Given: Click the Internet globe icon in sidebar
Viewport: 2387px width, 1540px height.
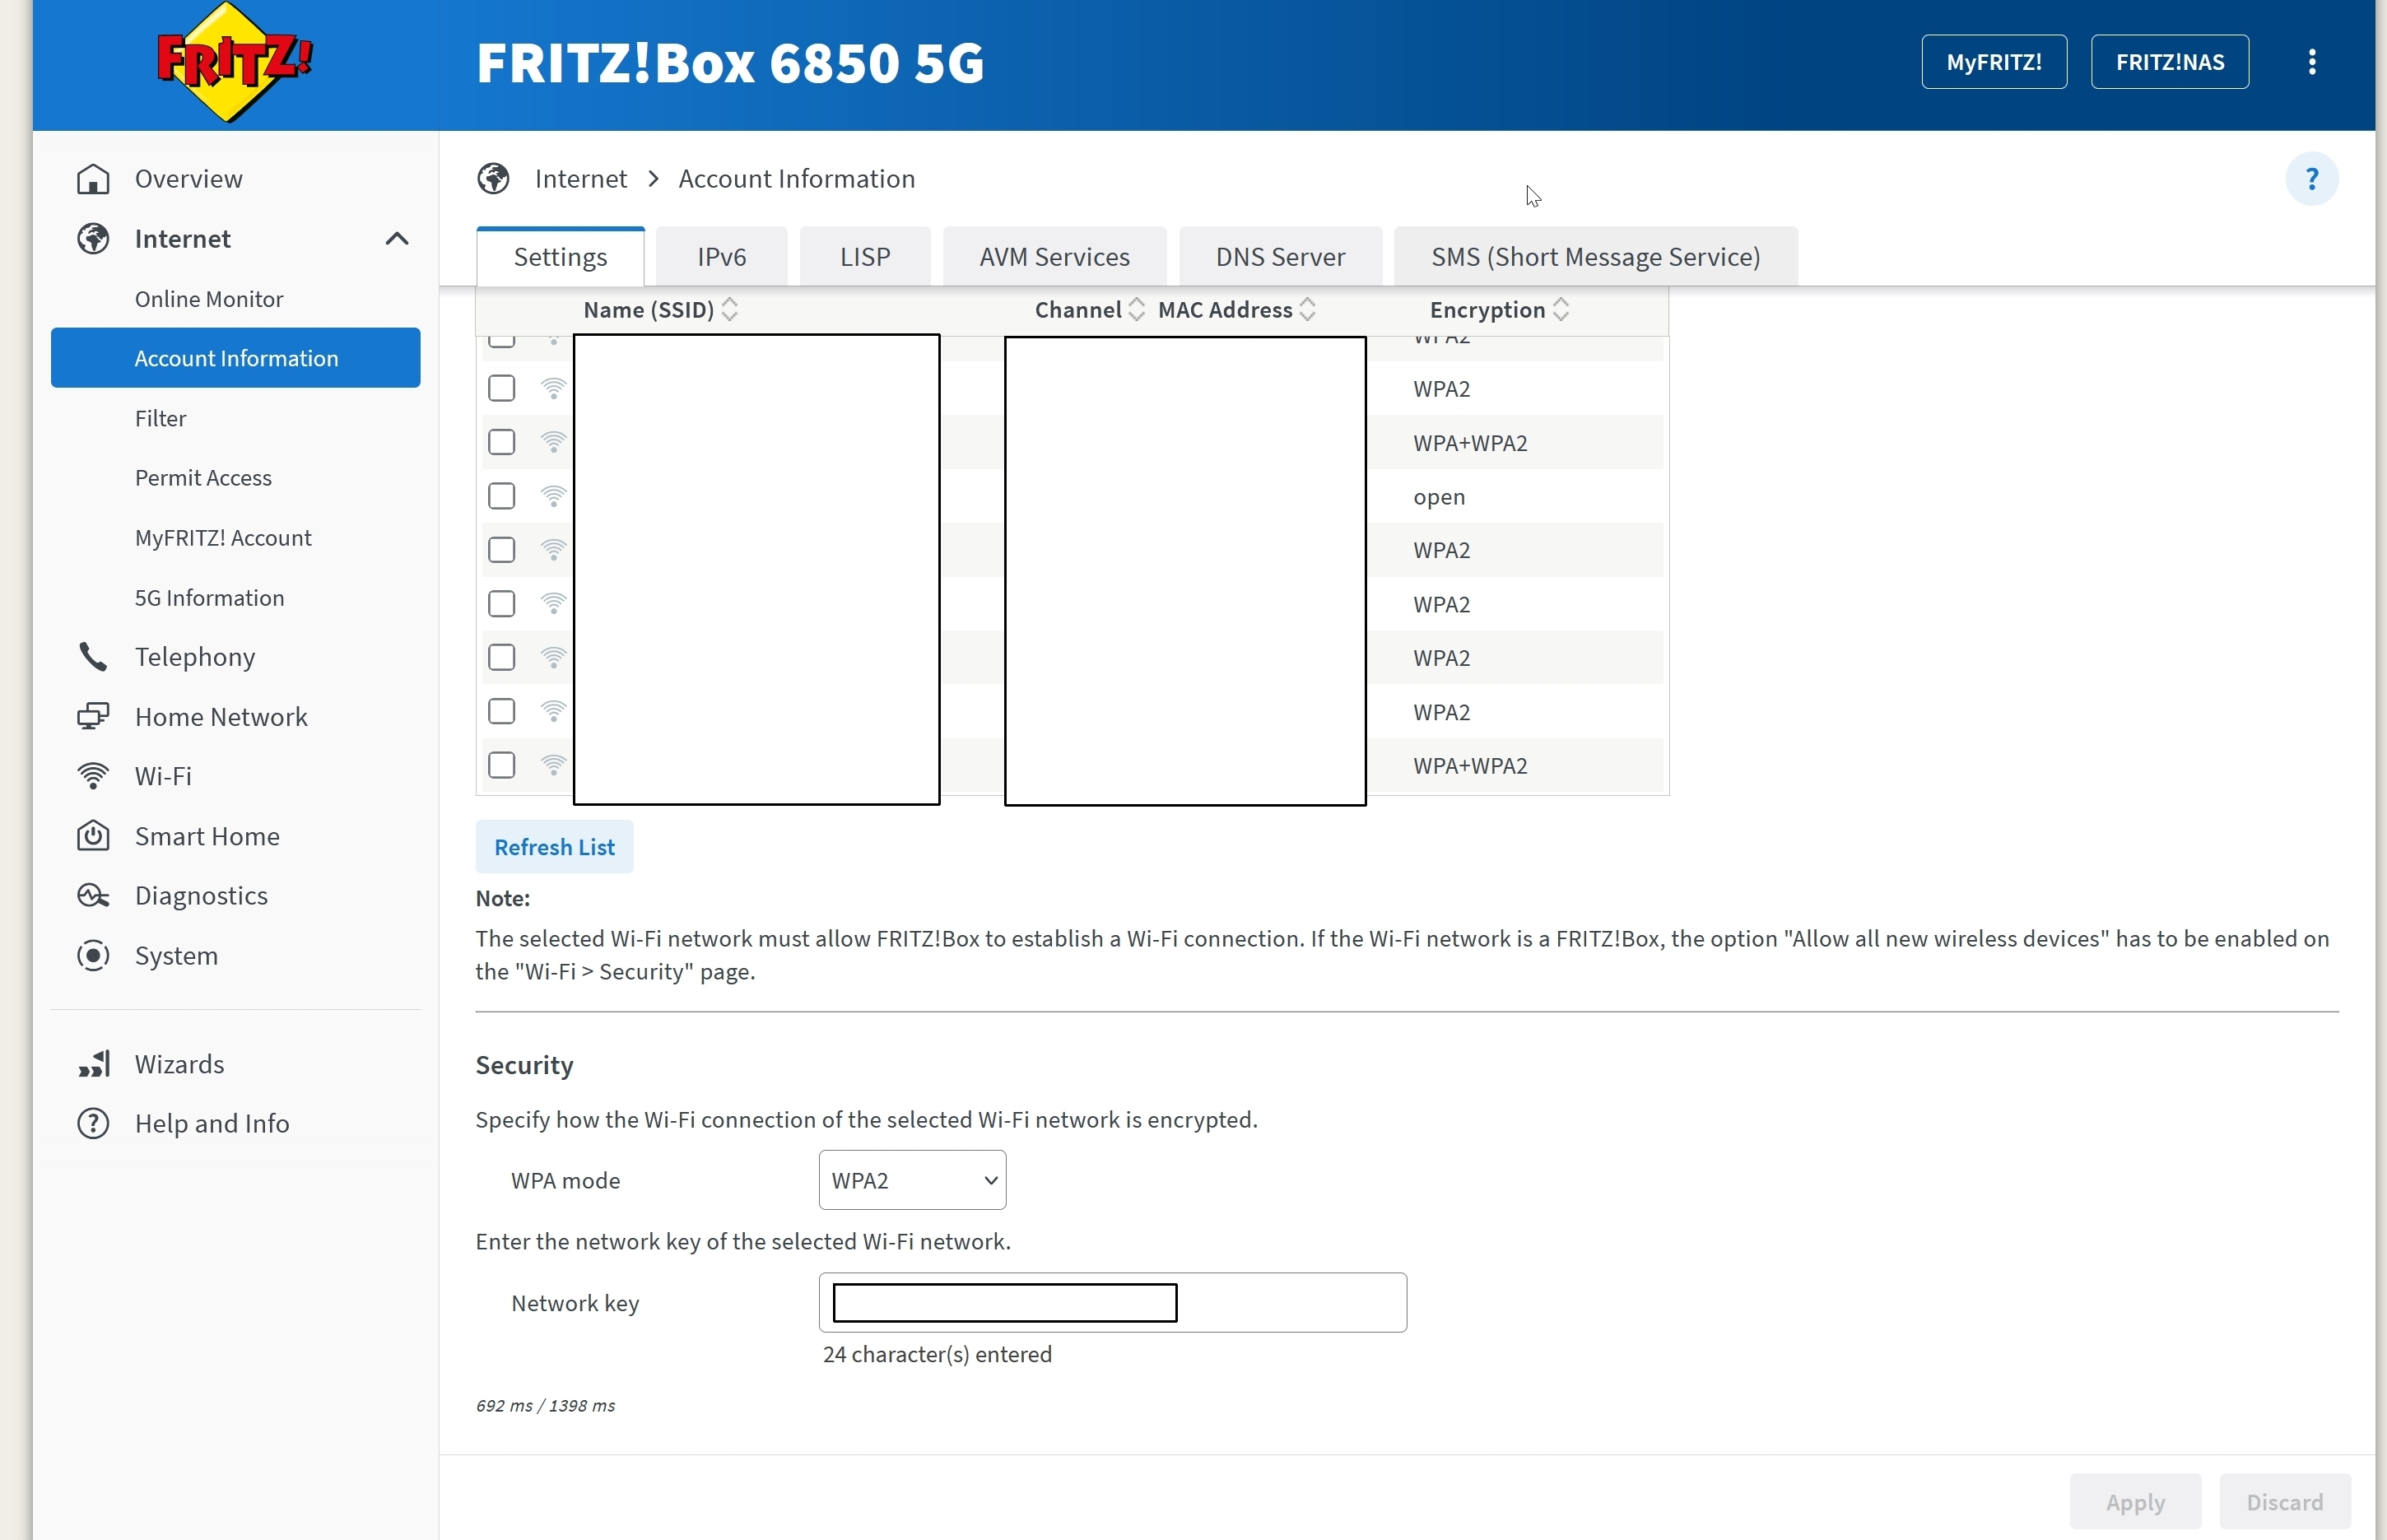Looking at the screenshot, I should tap(93, 239).
